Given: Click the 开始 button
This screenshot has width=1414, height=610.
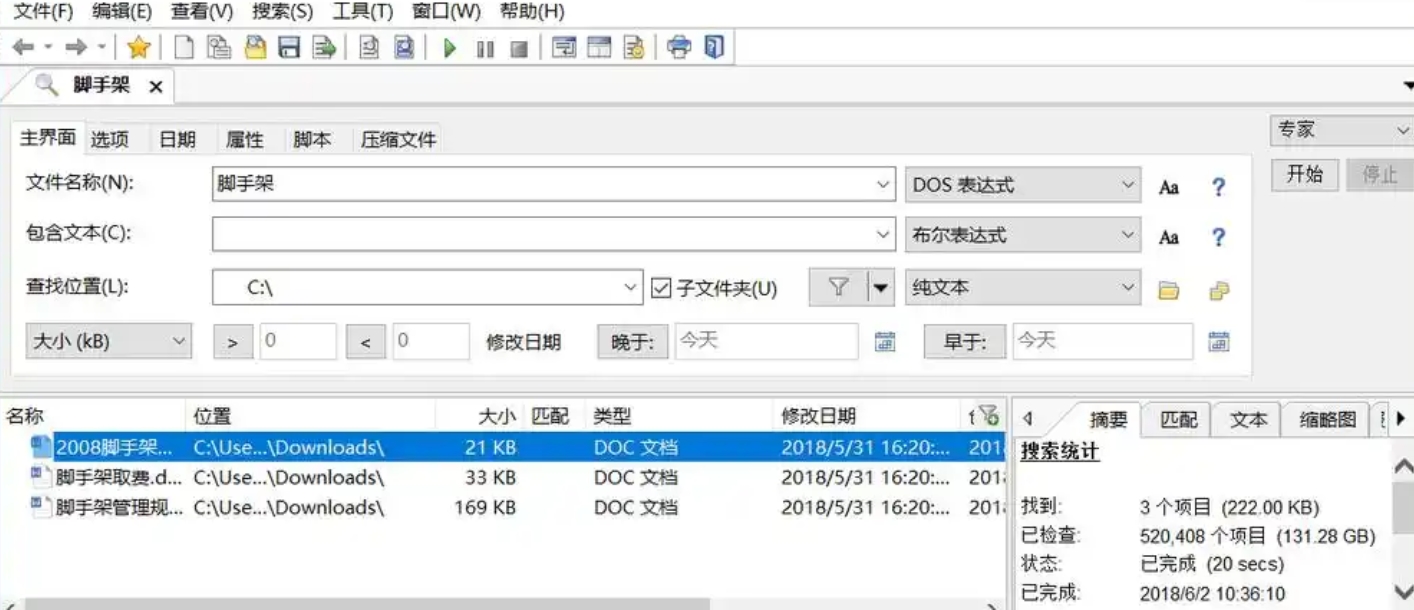Looking at the screenshot, I should click(1306, 175).
